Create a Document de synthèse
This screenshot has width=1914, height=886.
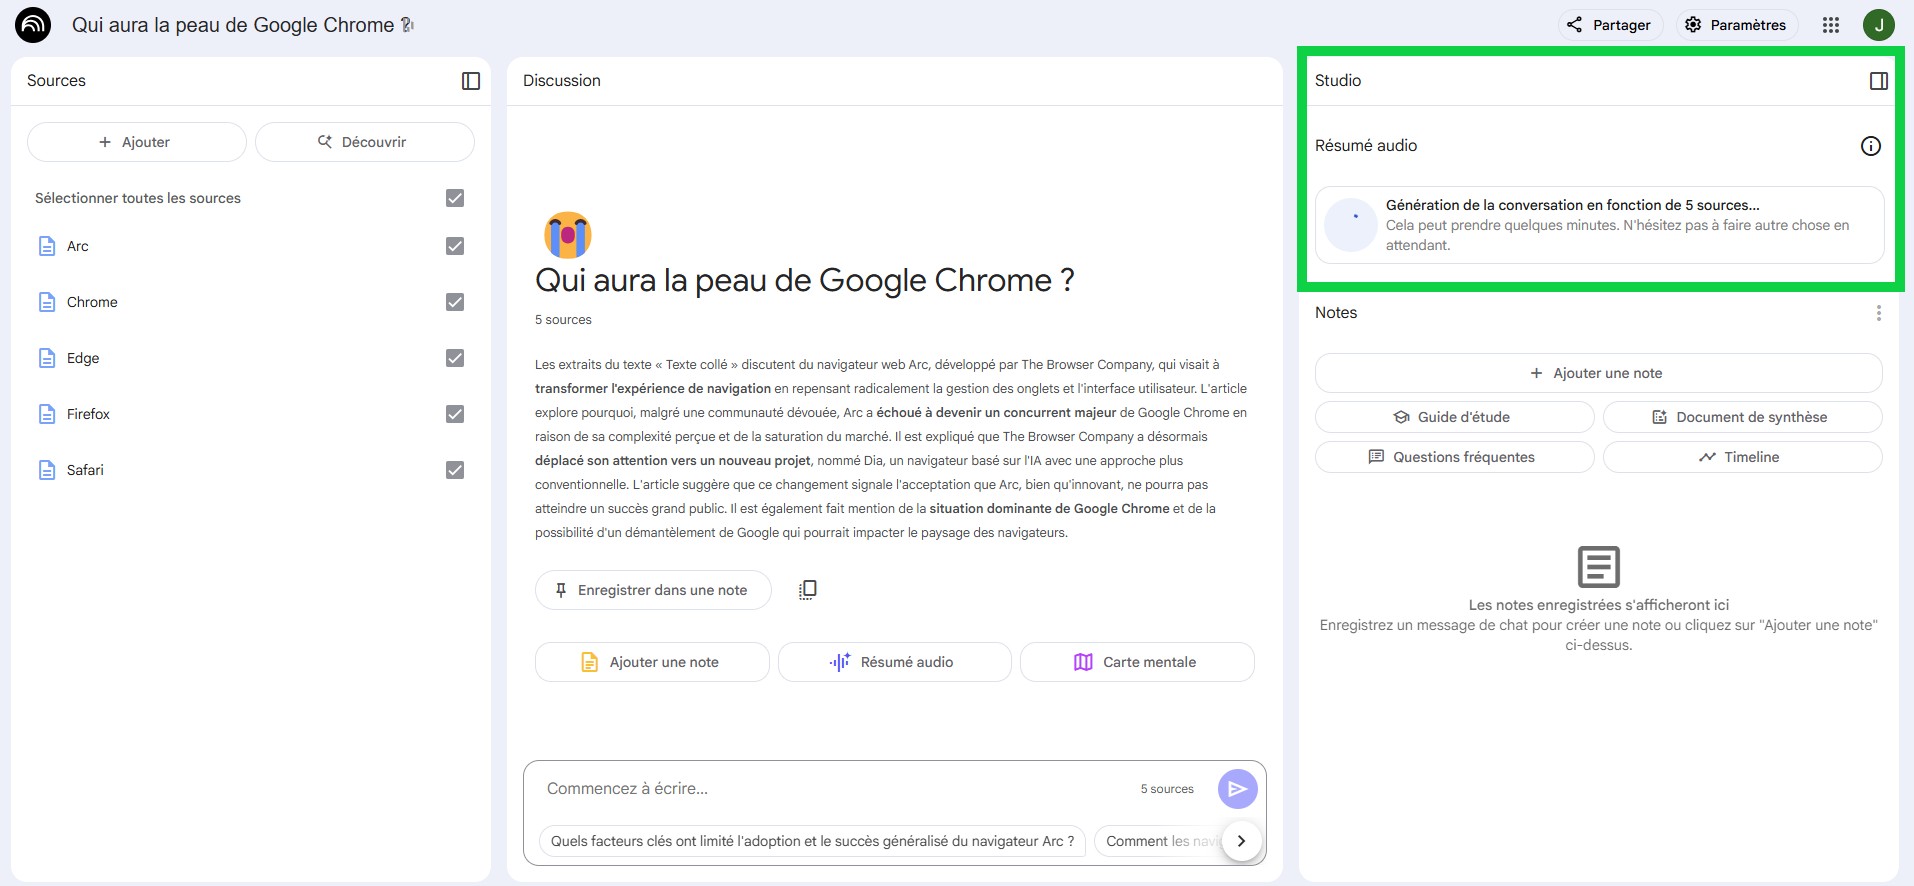[1742, 417]
